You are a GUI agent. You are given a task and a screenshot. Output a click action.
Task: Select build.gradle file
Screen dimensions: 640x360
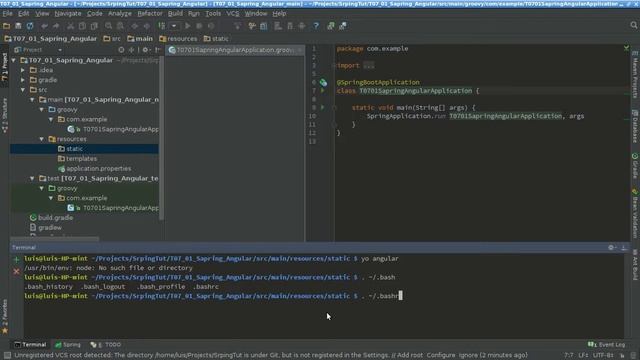[x=51, y=218]
